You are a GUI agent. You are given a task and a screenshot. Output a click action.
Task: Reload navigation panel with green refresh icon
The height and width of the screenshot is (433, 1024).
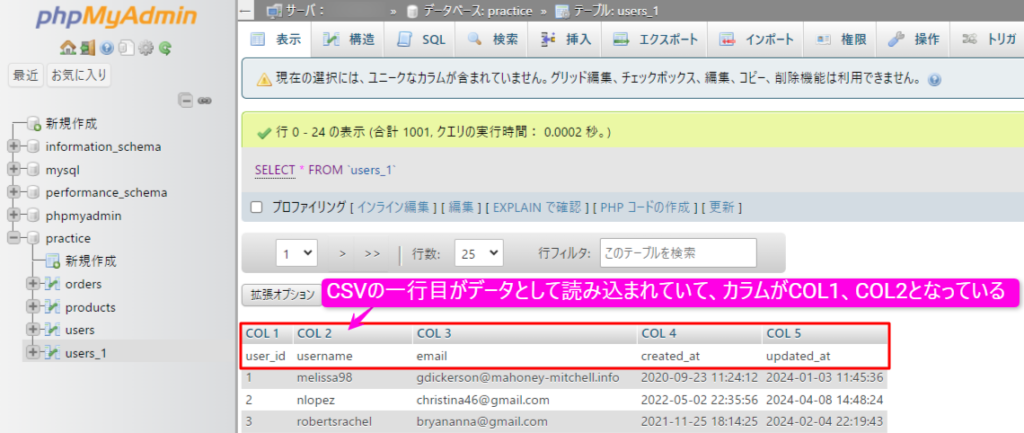(164, 47)
